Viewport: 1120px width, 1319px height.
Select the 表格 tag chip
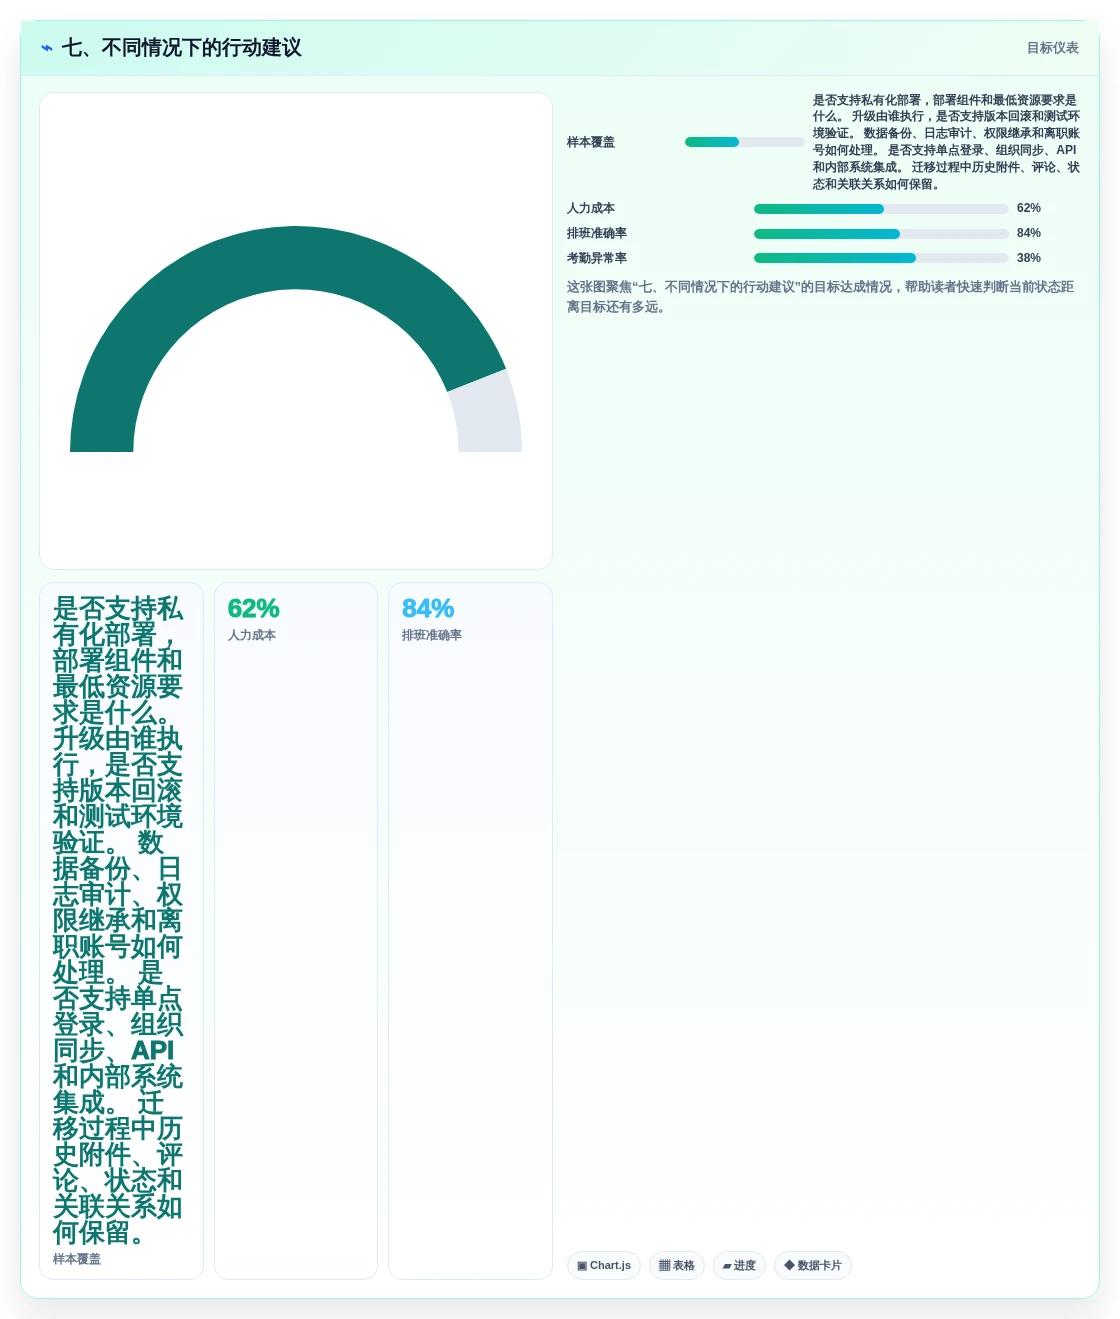coord(677,1265)
